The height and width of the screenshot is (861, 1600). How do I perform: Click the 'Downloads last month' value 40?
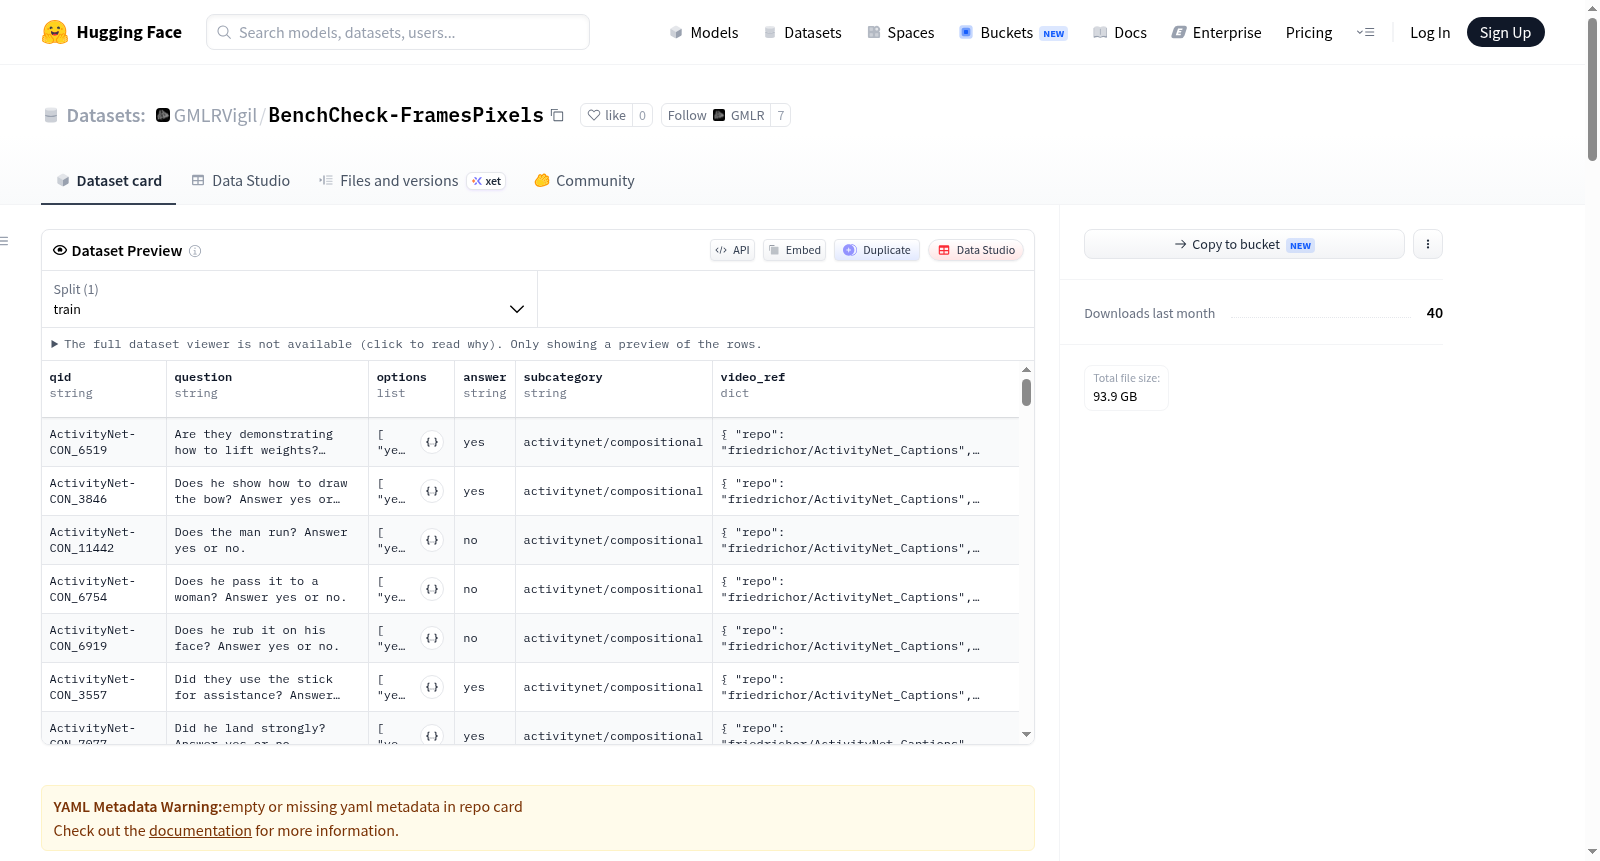point(1435,313)
